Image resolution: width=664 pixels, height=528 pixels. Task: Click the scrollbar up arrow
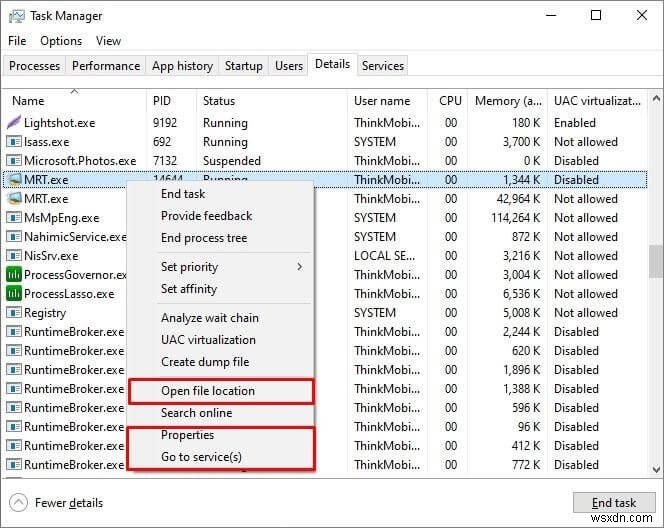(656, 99)
